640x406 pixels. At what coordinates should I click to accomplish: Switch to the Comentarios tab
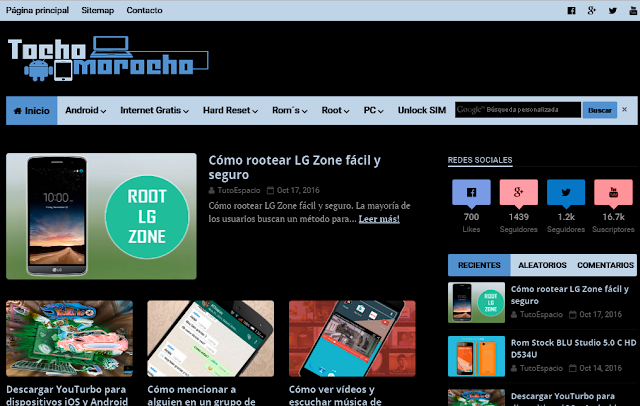[605, 265]
